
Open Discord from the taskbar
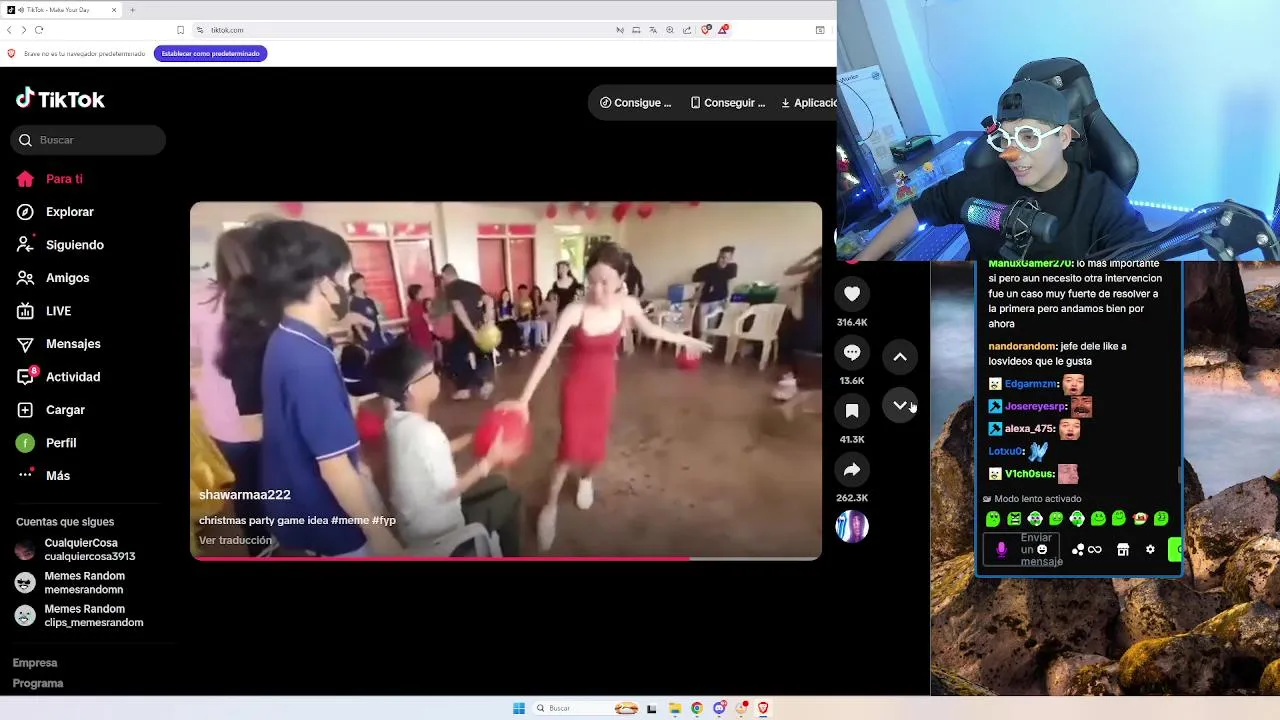coord(719,708)
